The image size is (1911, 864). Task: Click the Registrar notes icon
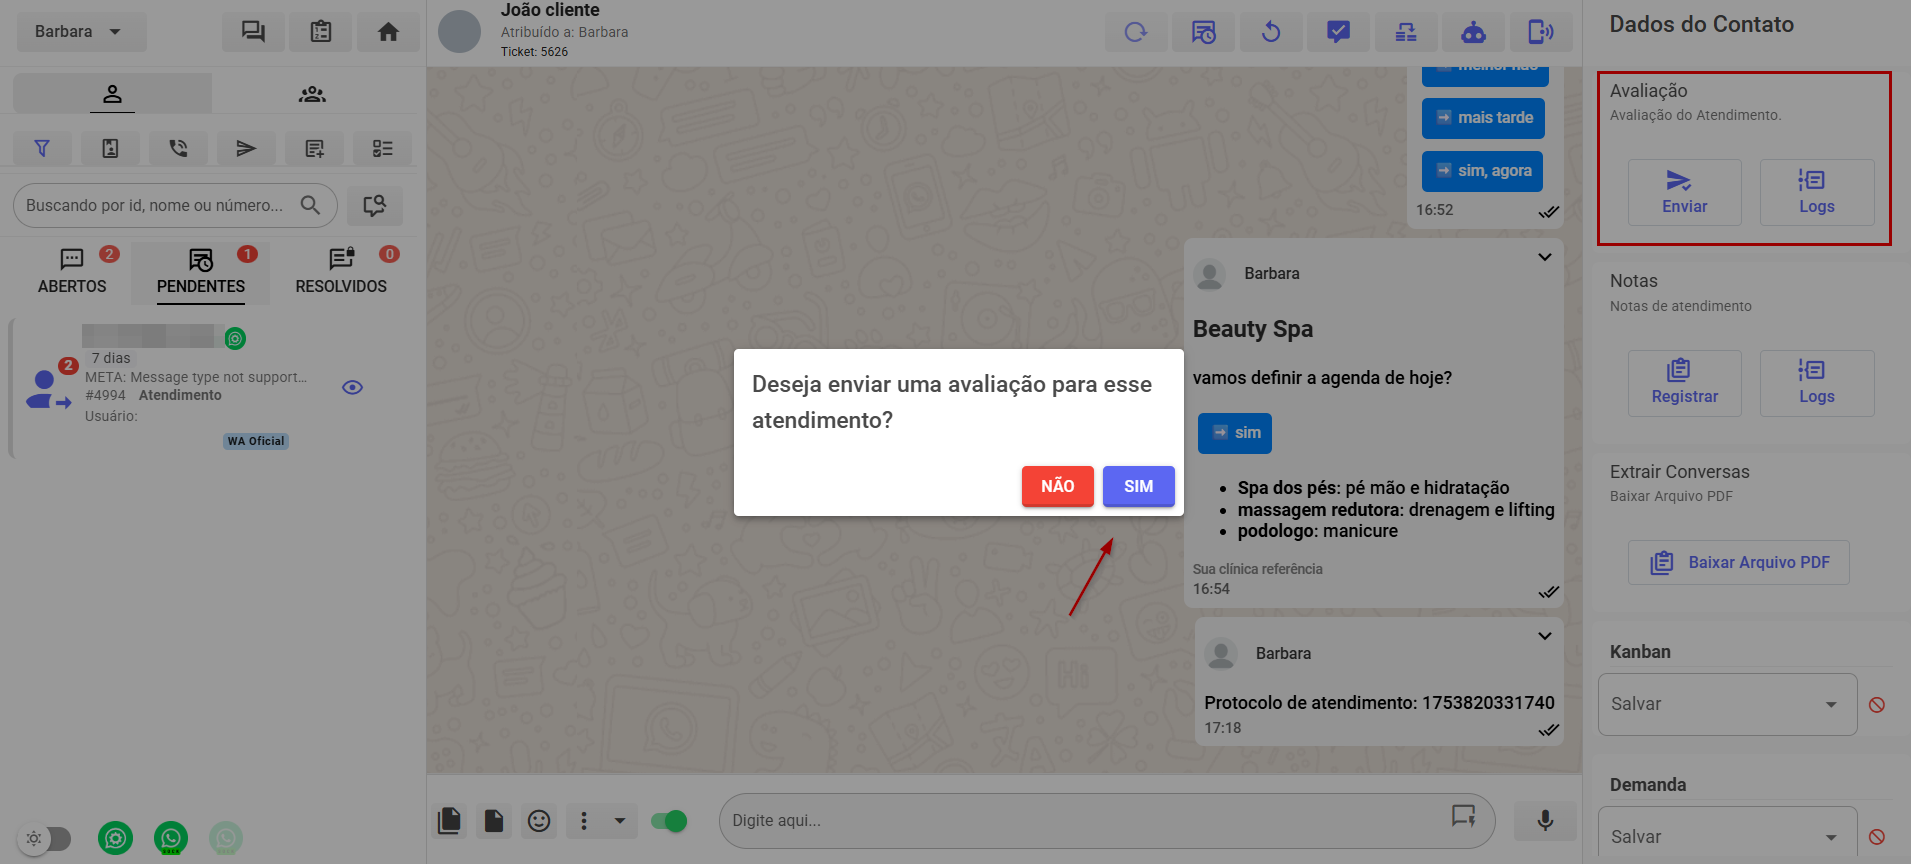point(1684,383)
